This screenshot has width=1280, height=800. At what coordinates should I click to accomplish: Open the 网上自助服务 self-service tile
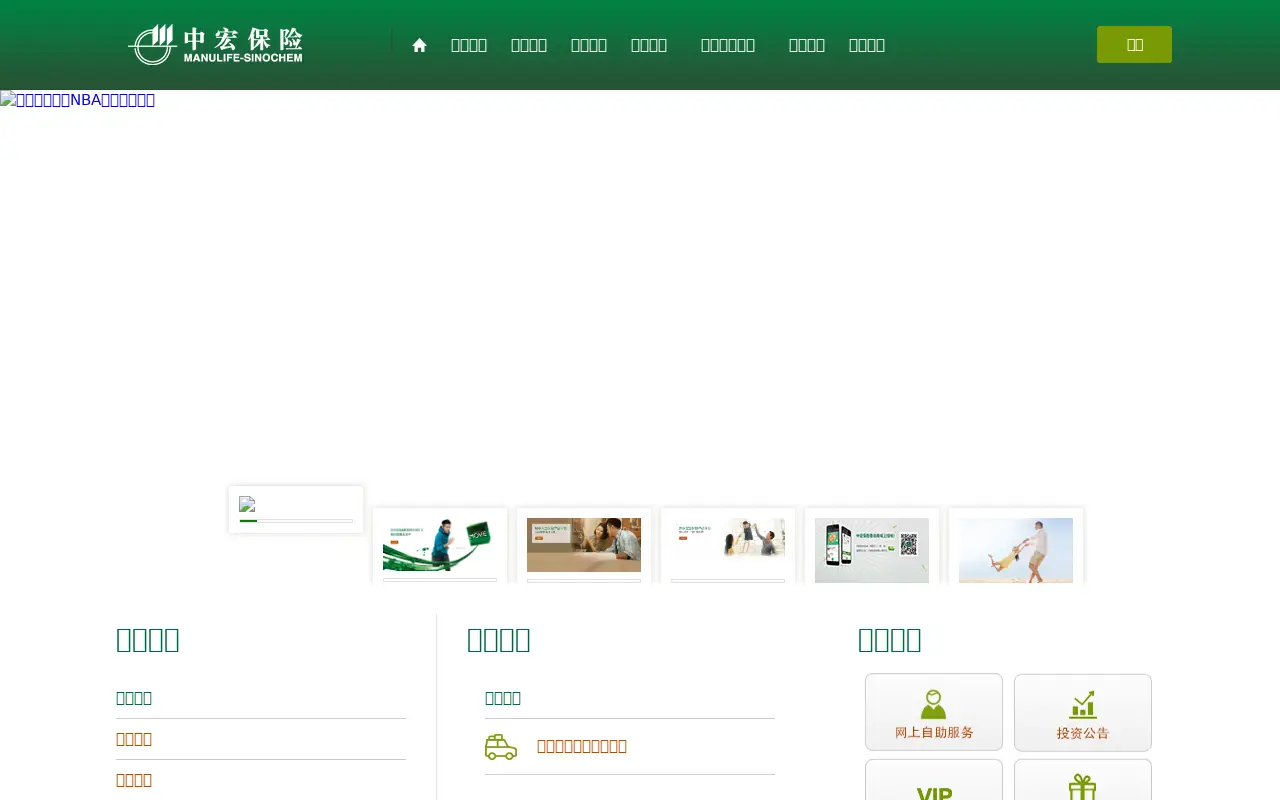point(934,712)
